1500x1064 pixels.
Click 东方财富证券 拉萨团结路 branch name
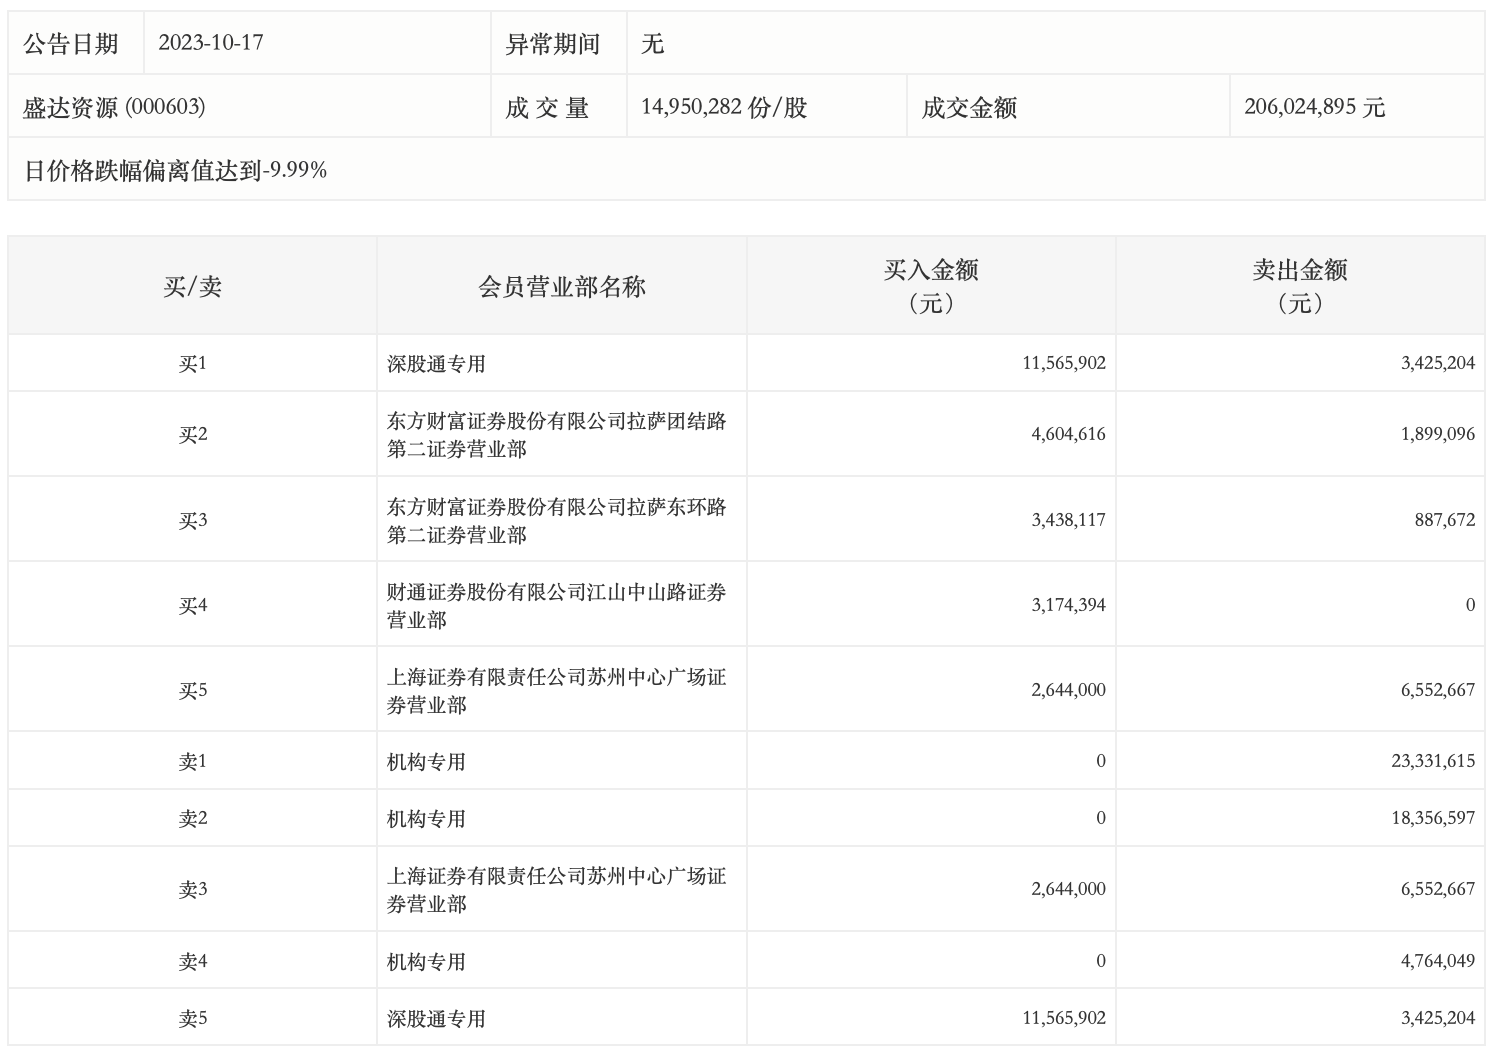point(556,435)
